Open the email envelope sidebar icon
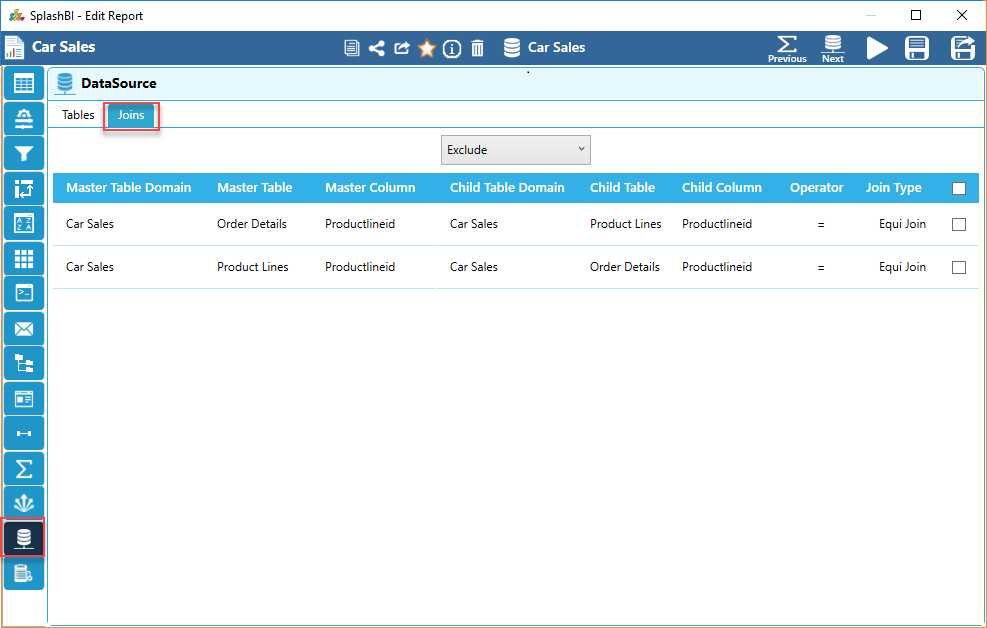The image size is (987, 628). click(24, 328)
